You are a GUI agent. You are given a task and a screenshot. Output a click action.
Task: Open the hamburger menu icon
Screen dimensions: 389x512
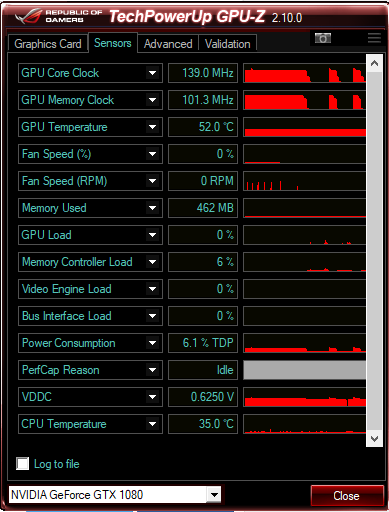(374, 38)
